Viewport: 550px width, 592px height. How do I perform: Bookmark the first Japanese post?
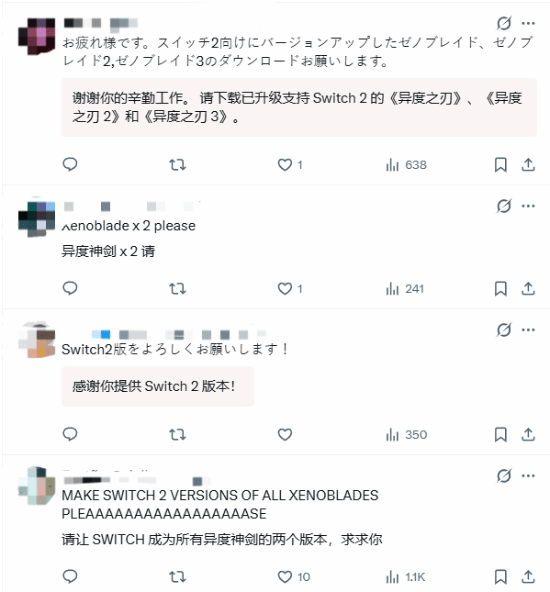[501, 165]
